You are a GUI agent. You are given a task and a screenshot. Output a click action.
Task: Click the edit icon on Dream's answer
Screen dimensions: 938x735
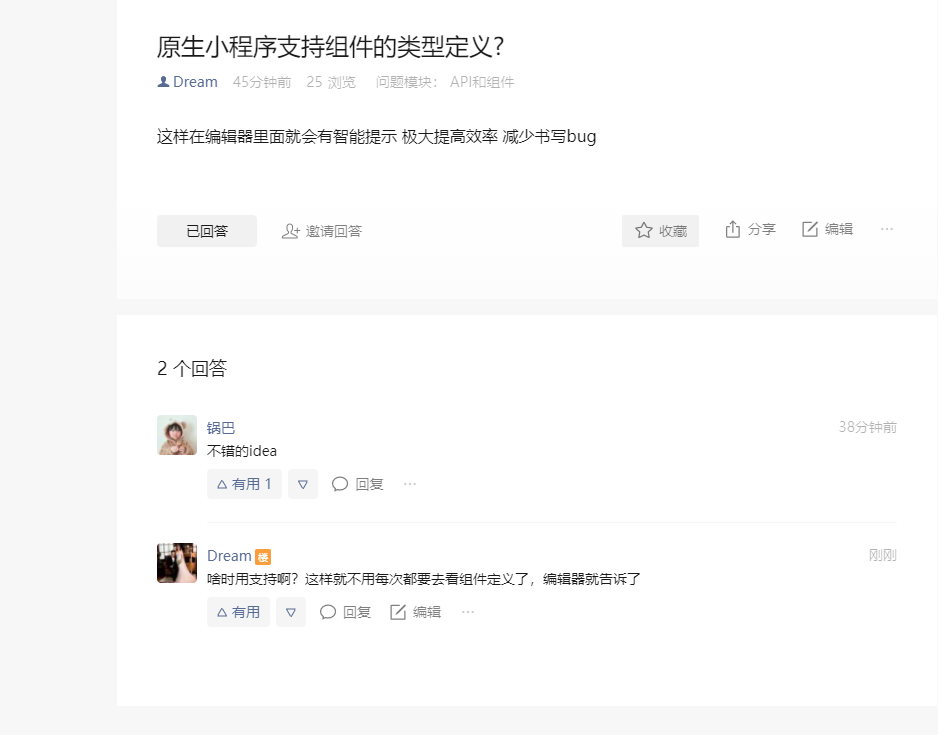pyautogui.click(x=396, y=612)
